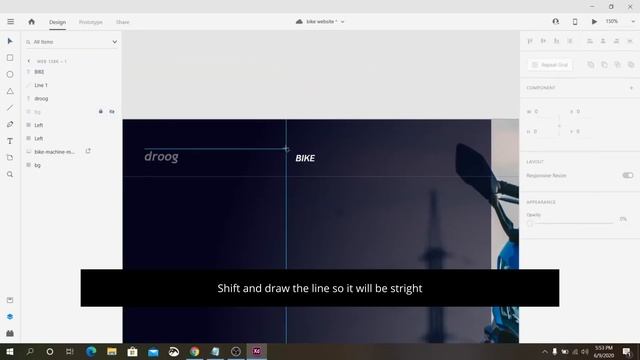Select the Select (arrow) tool

coord(10,41)
